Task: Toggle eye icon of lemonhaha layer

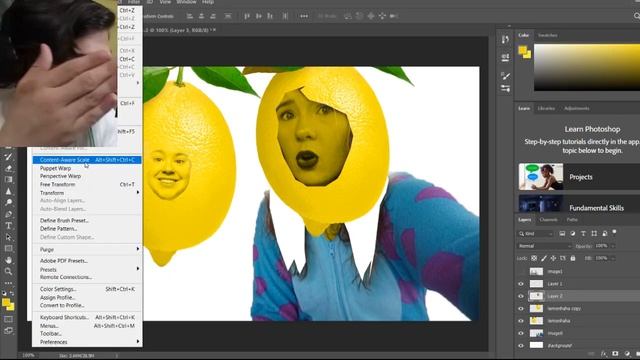Action: (521, 321)
